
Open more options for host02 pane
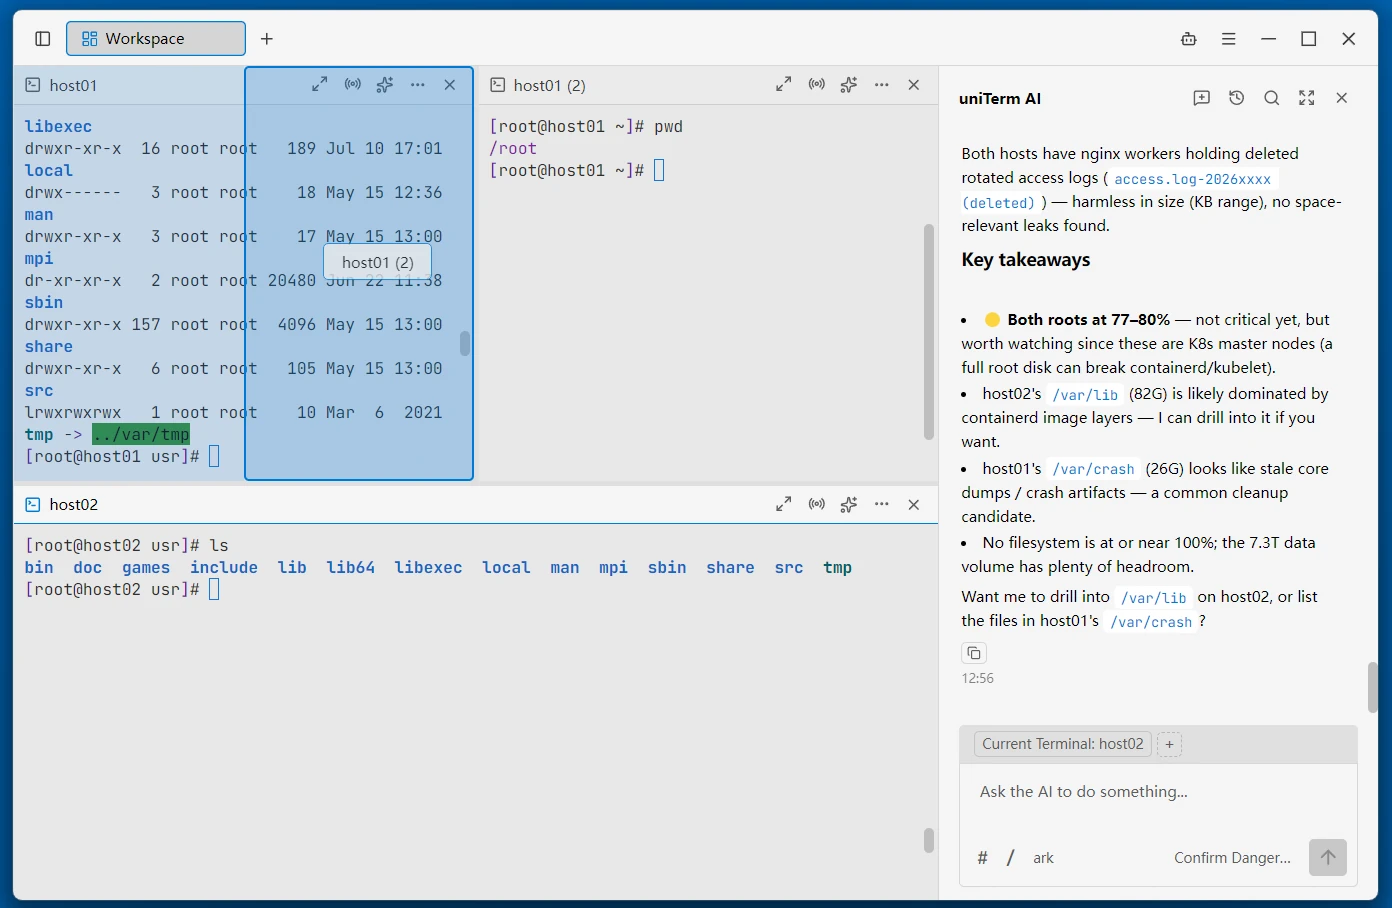click(x=881, y=504)
